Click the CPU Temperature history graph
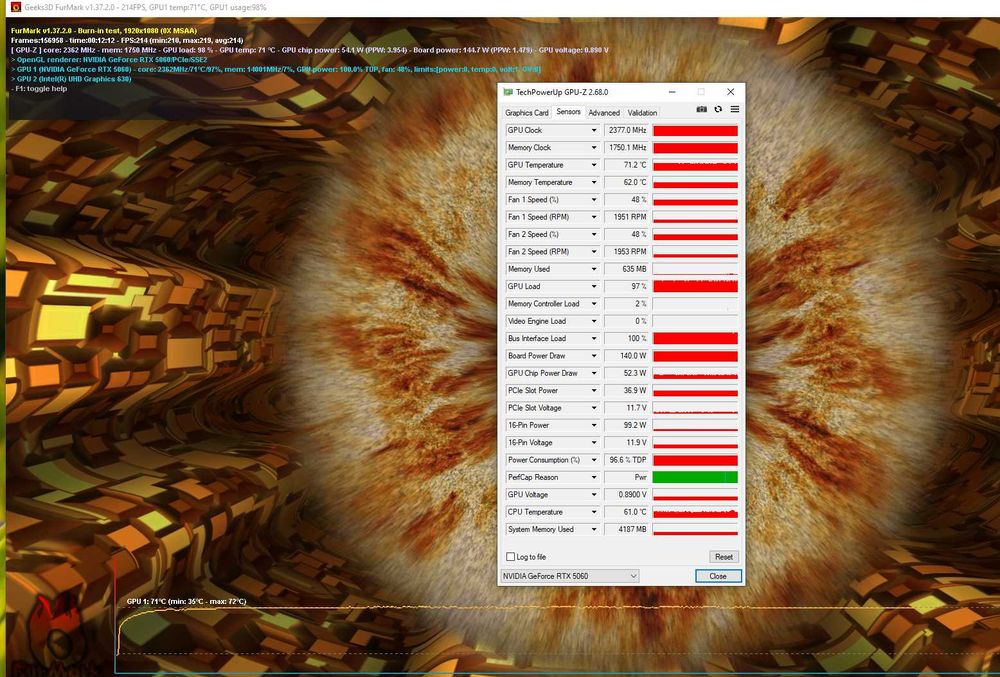 click(695, 513)
